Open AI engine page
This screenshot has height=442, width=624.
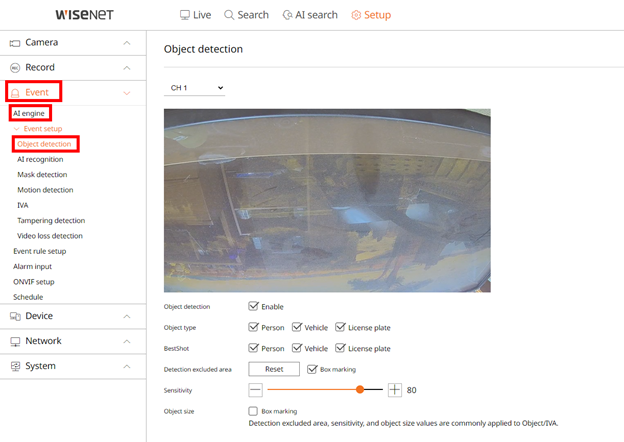tap(29, 113)
